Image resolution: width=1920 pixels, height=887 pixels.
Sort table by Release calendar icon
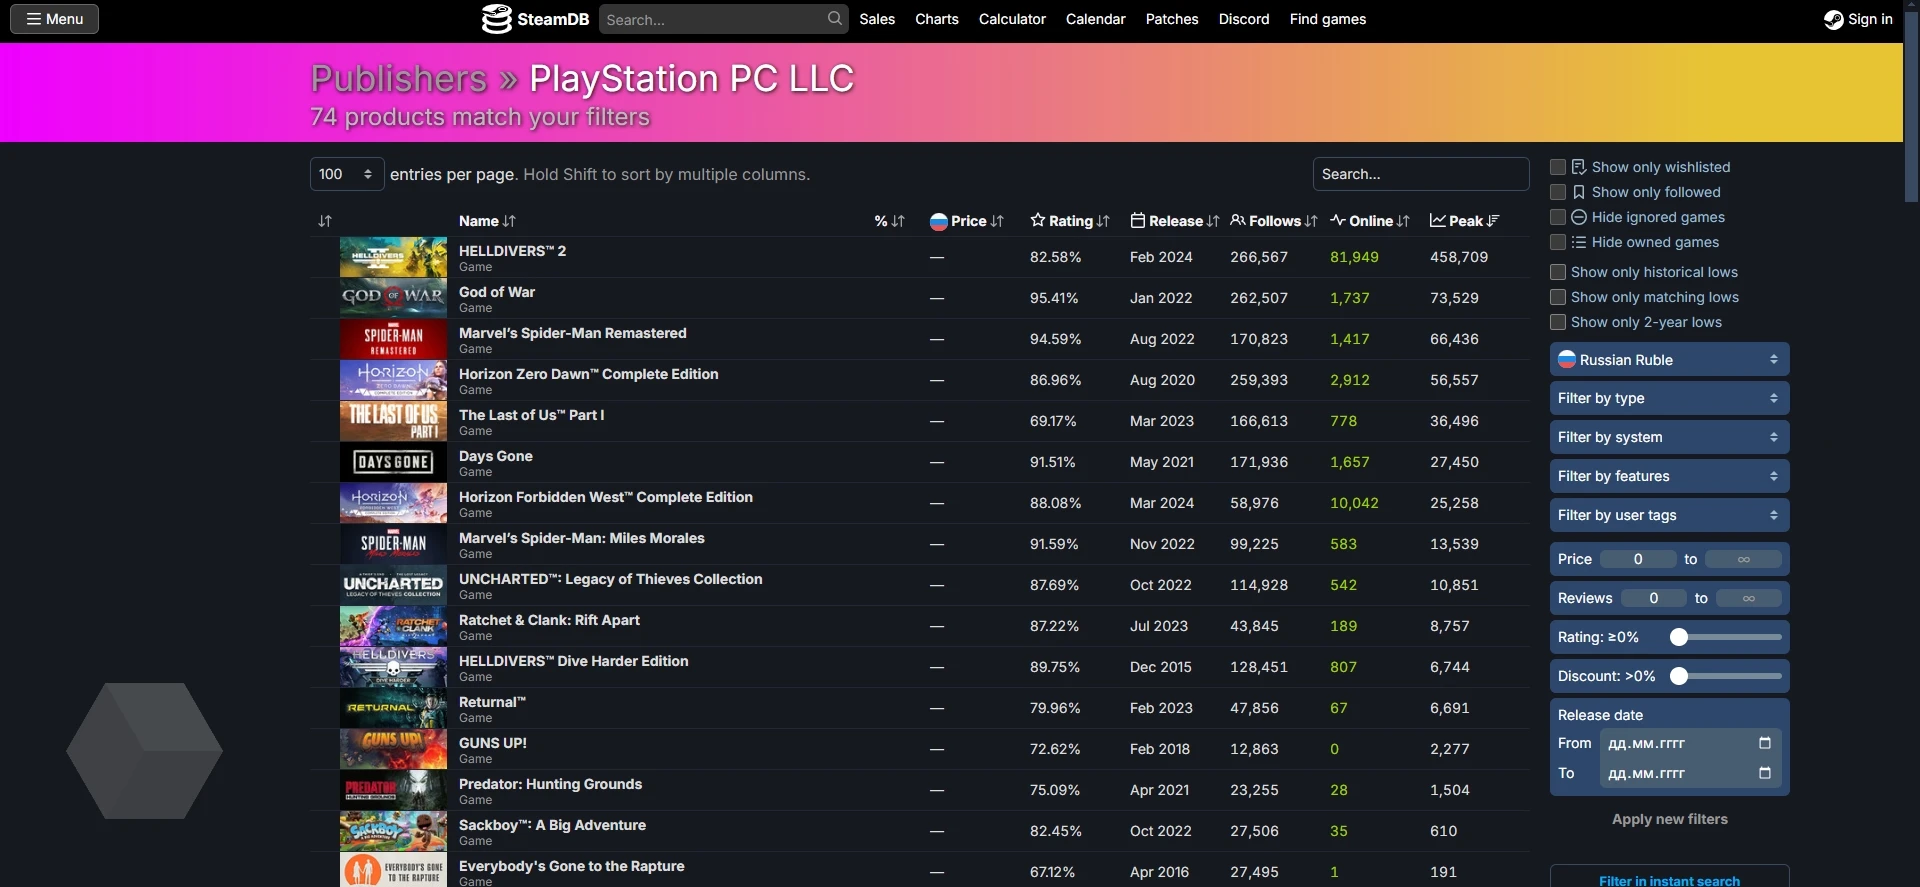point(1137,220)
